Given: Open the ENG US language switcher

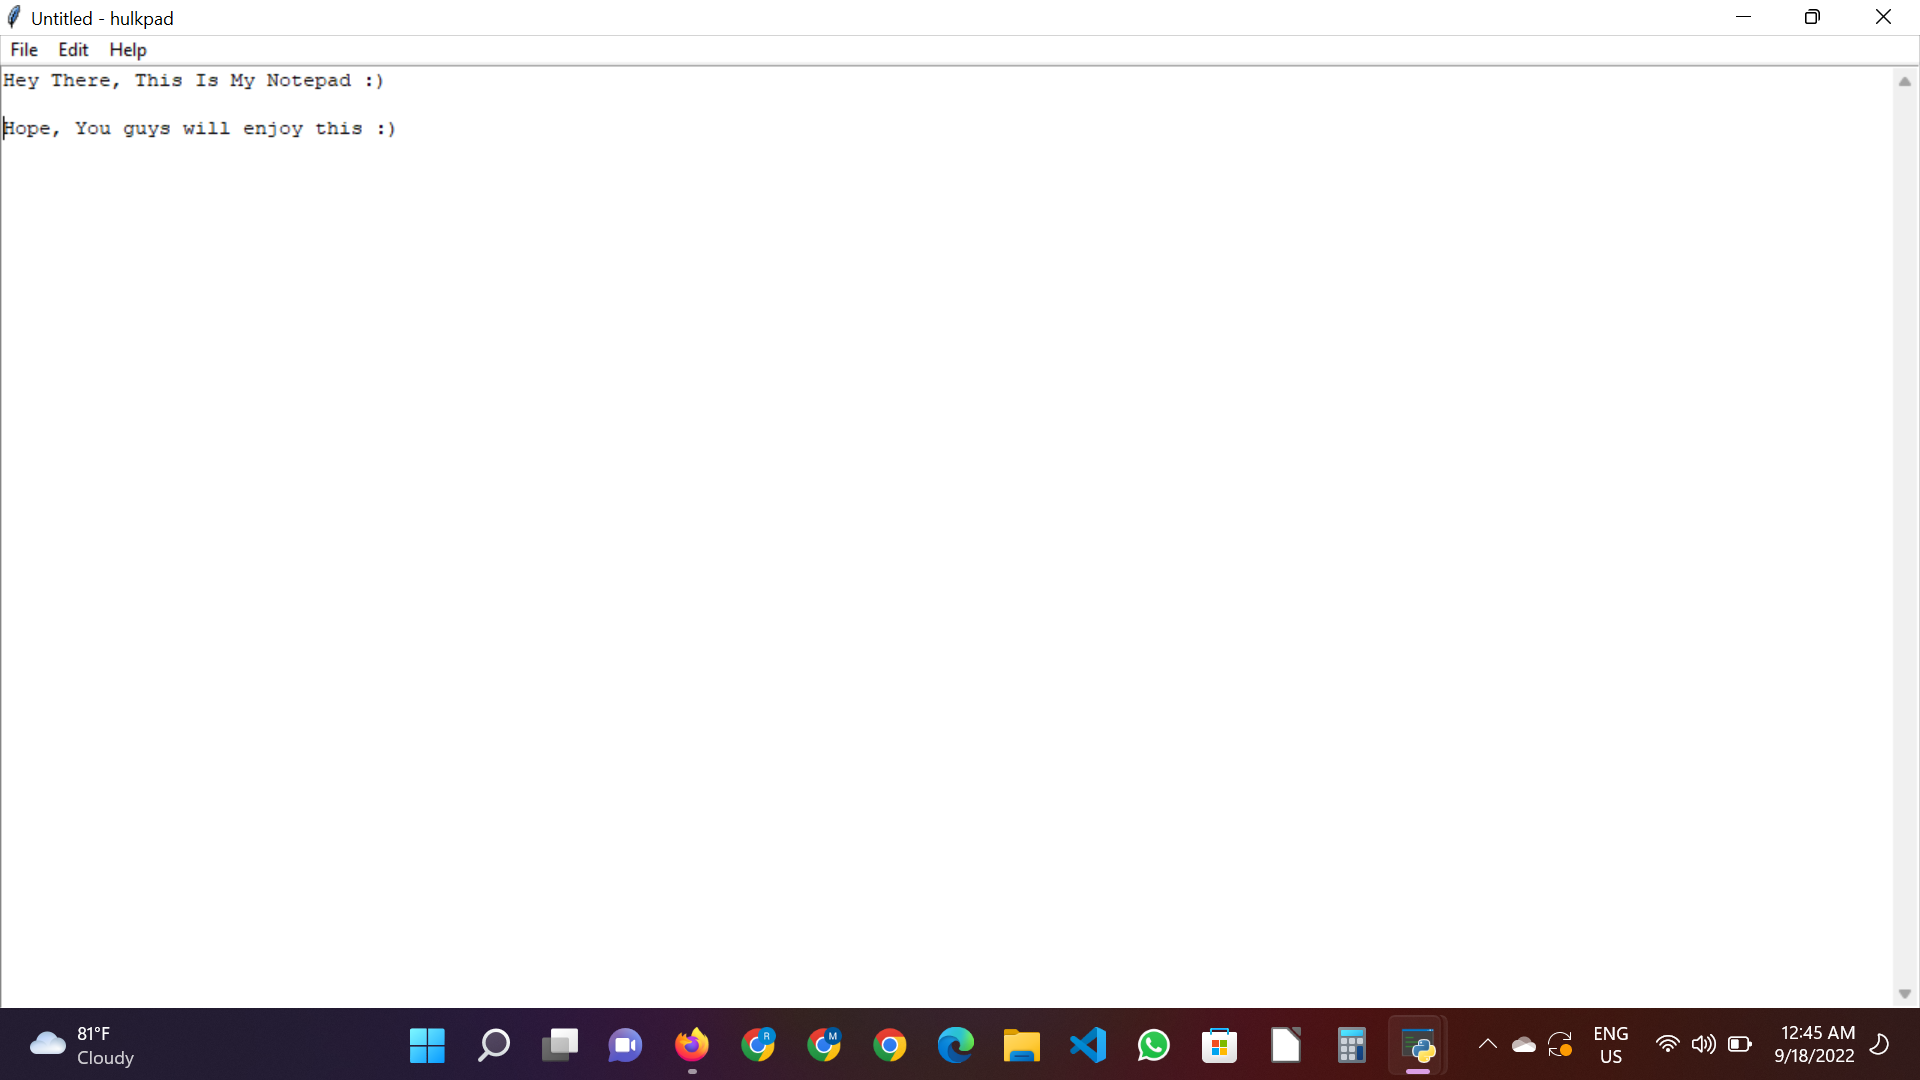Looking at the screenshot, I should [x=1610, y=1045].
